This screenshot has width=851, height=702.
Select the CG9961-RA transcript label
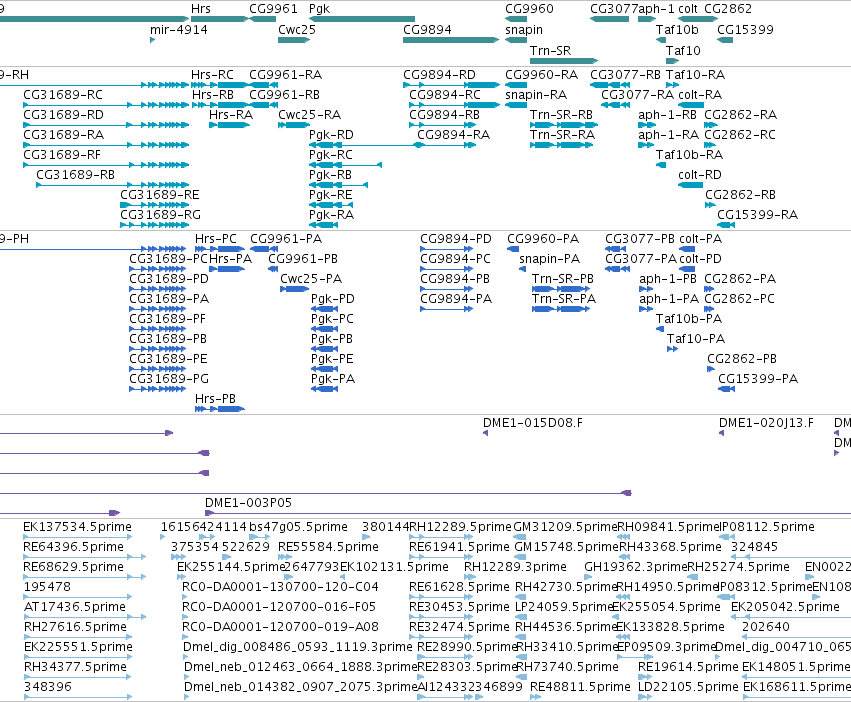coord(285,74)
